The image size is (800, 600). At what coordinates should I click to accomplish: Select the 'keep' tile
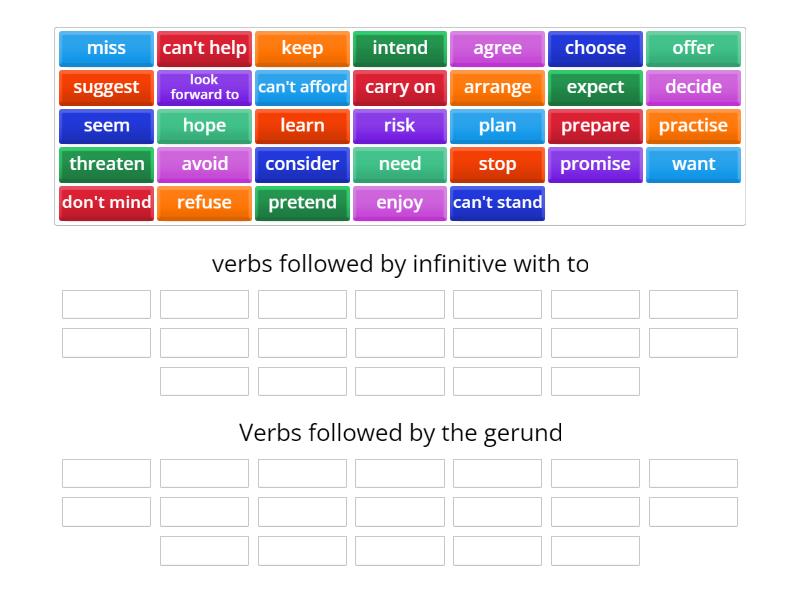pos(302,48)
